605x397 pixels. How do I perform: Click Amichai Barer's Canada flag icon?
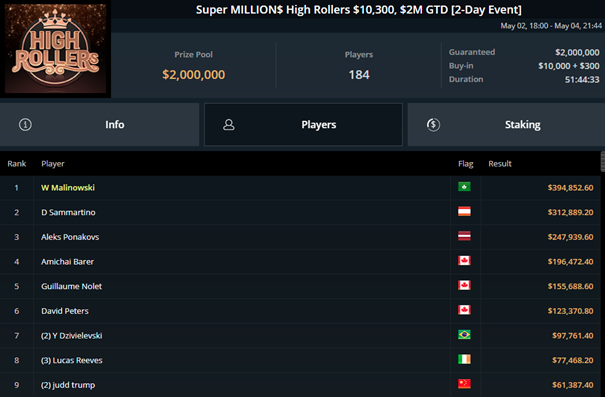pyautogui.click(x=464, y=261)
